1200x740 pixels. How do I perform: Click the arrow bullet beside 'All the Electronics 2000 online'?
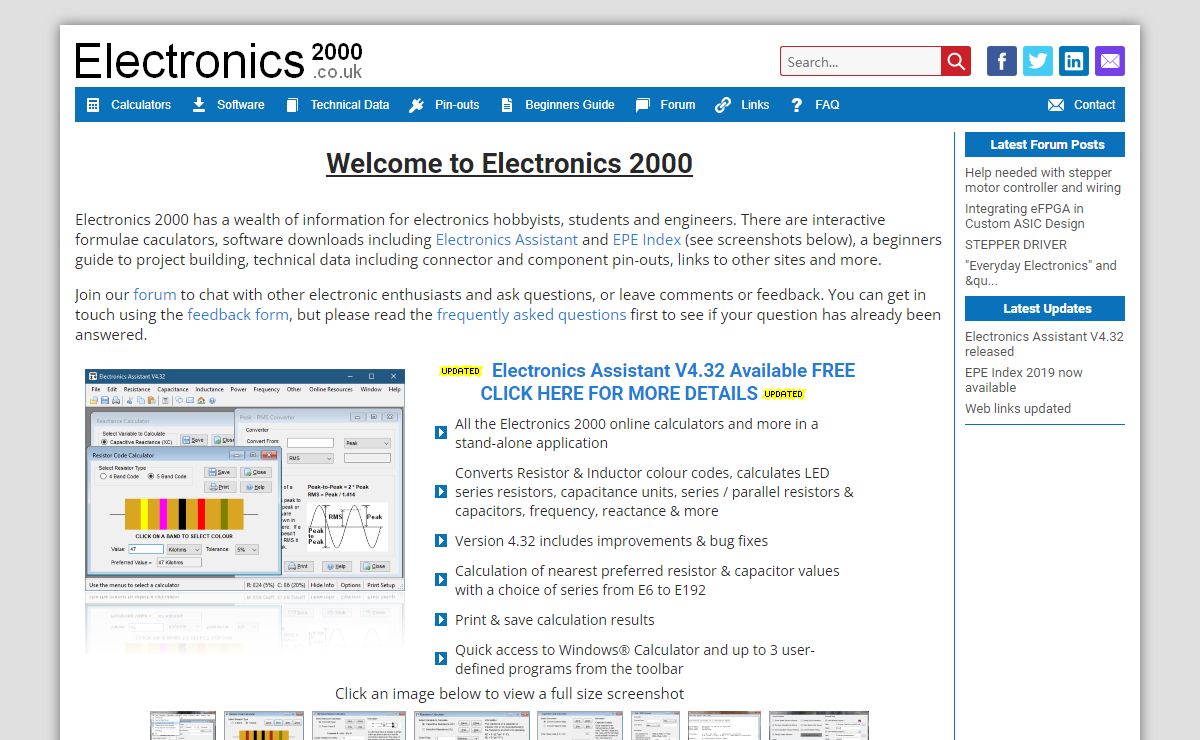[441, 433]
